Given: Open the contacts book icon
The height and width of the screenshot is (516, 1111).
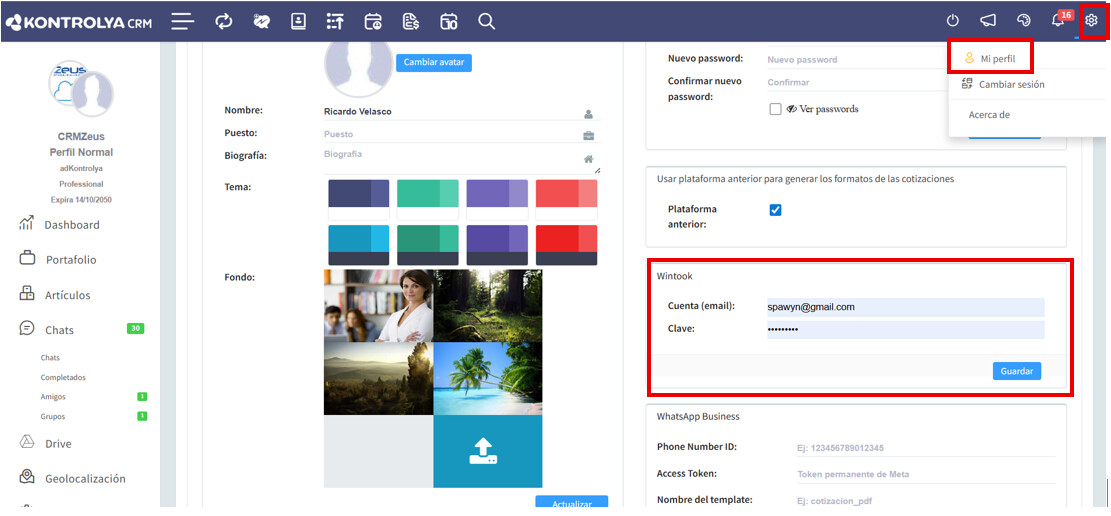Looking at the screenshot, I should (298, 21).
